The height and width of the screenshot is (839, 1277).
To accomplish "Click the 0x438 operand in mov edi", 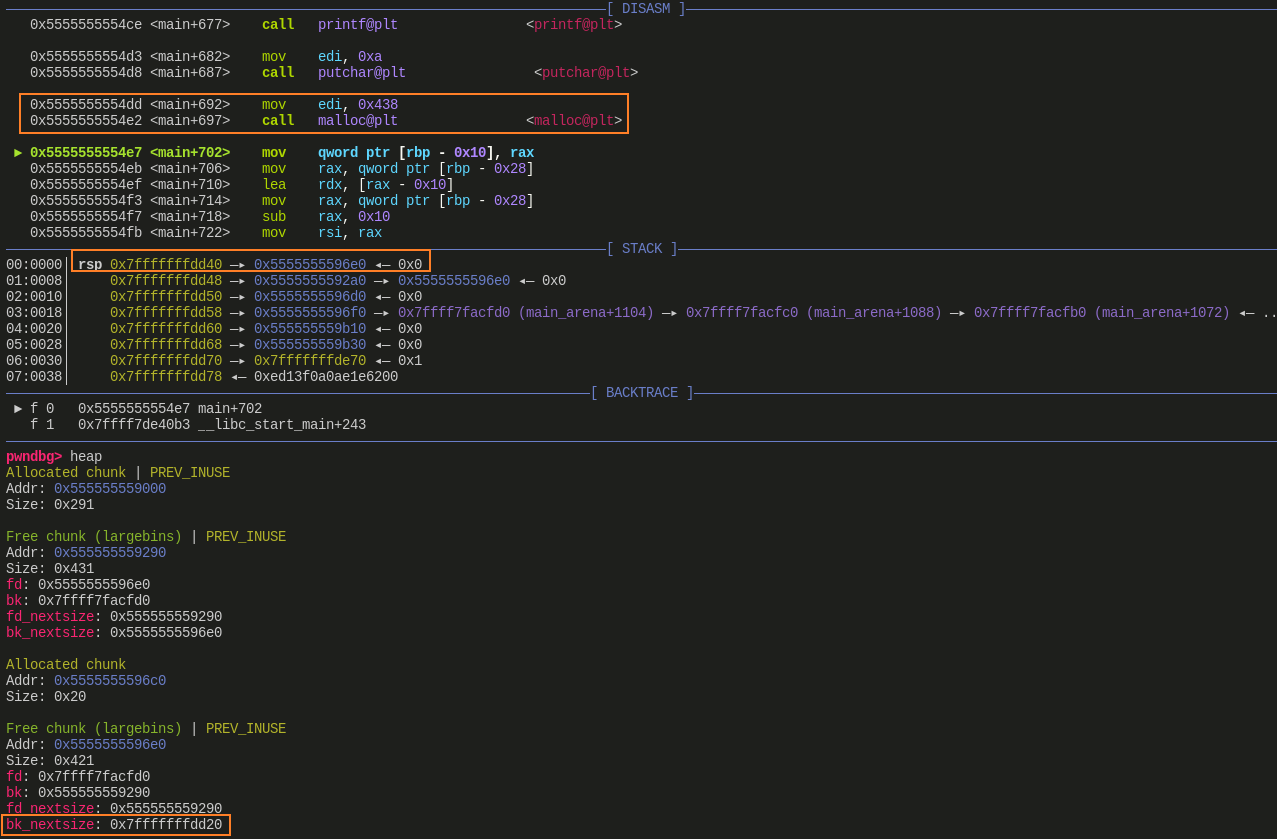I will click(x=378, y=105).
